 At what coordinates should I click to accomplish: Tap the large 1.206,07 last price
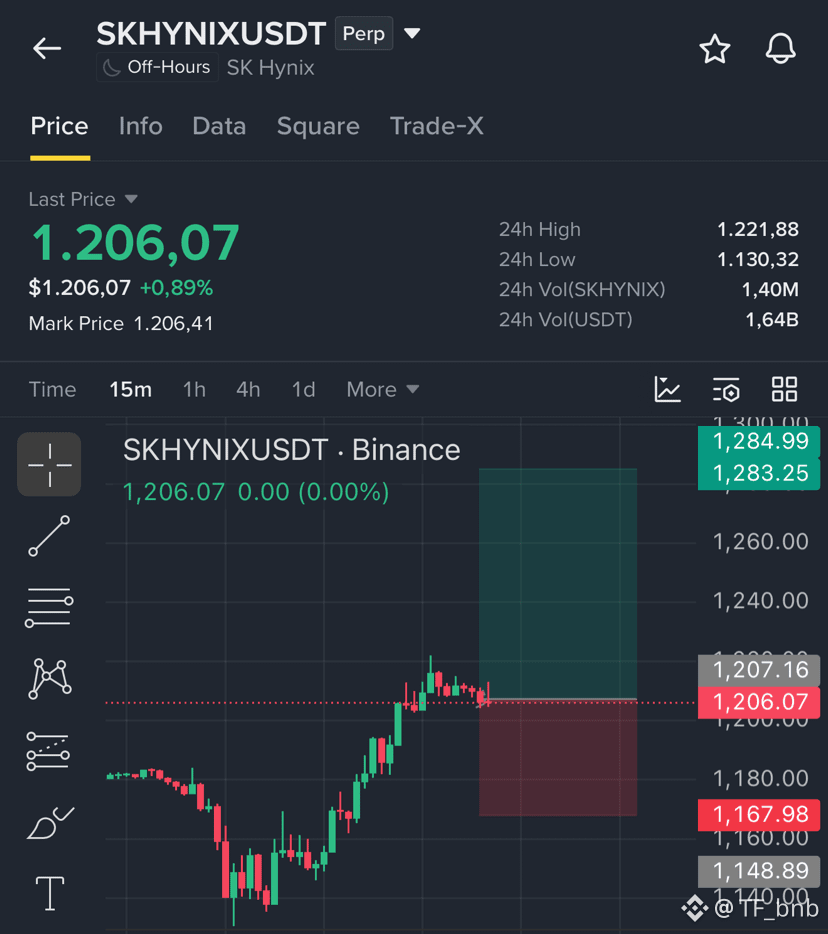point(135,243)
